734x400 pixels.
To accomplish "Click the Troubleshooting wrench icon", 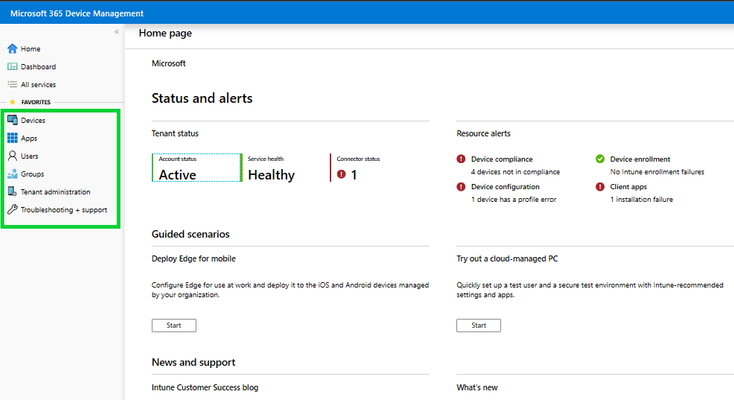I will [12, 209].
